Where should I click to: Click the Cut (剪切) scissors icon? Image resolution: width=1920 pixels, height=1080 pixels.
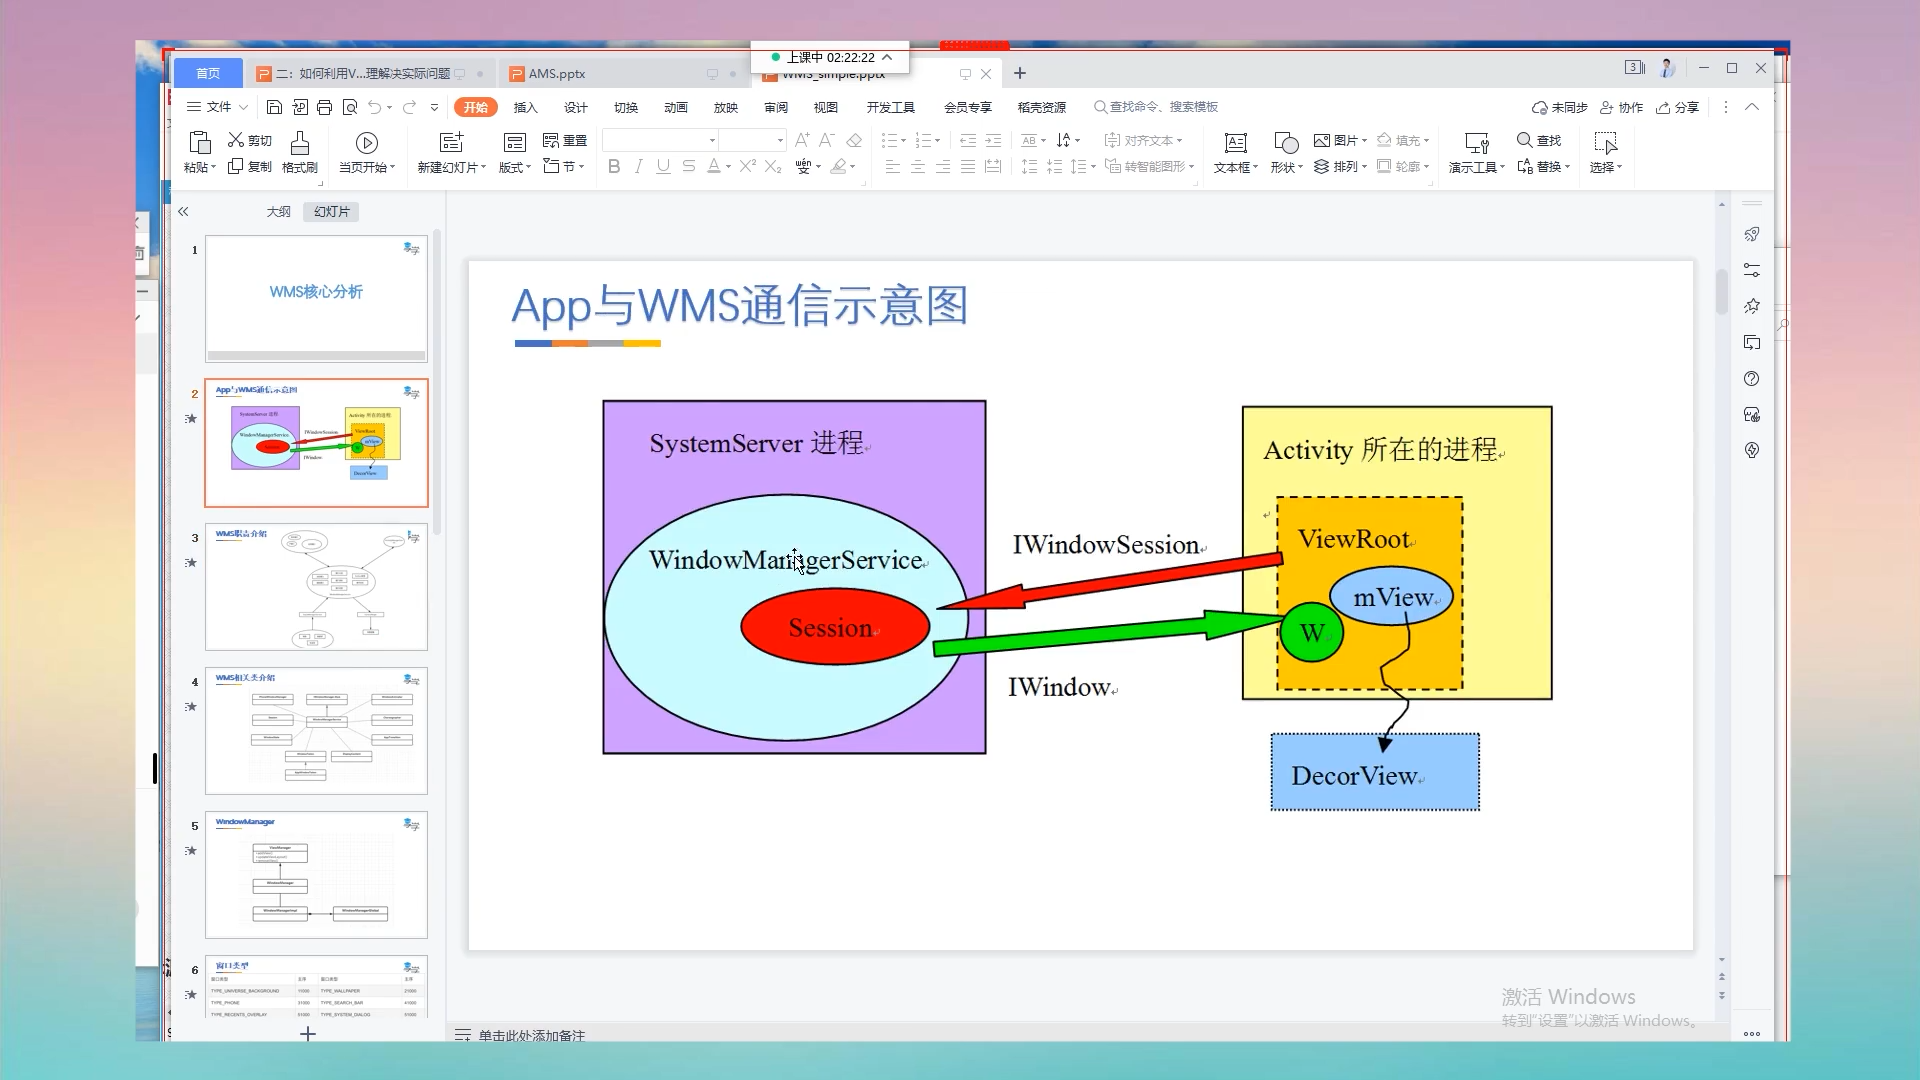236,140
